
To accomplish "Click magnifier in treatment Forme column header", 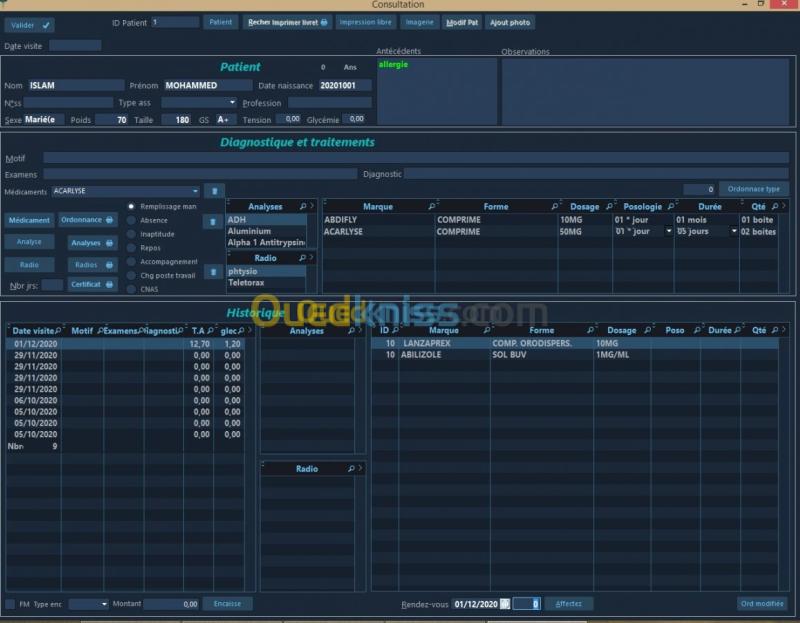I will [x=555, y=206].
